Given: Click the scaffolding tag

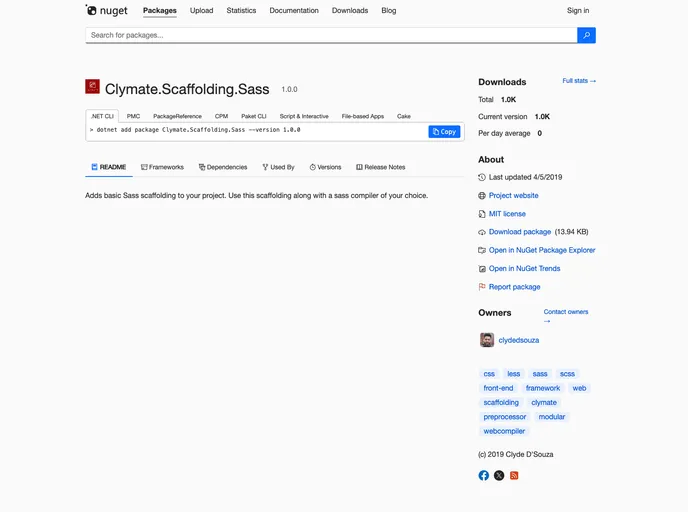Looking at the screenshot, I should [501, 402].
